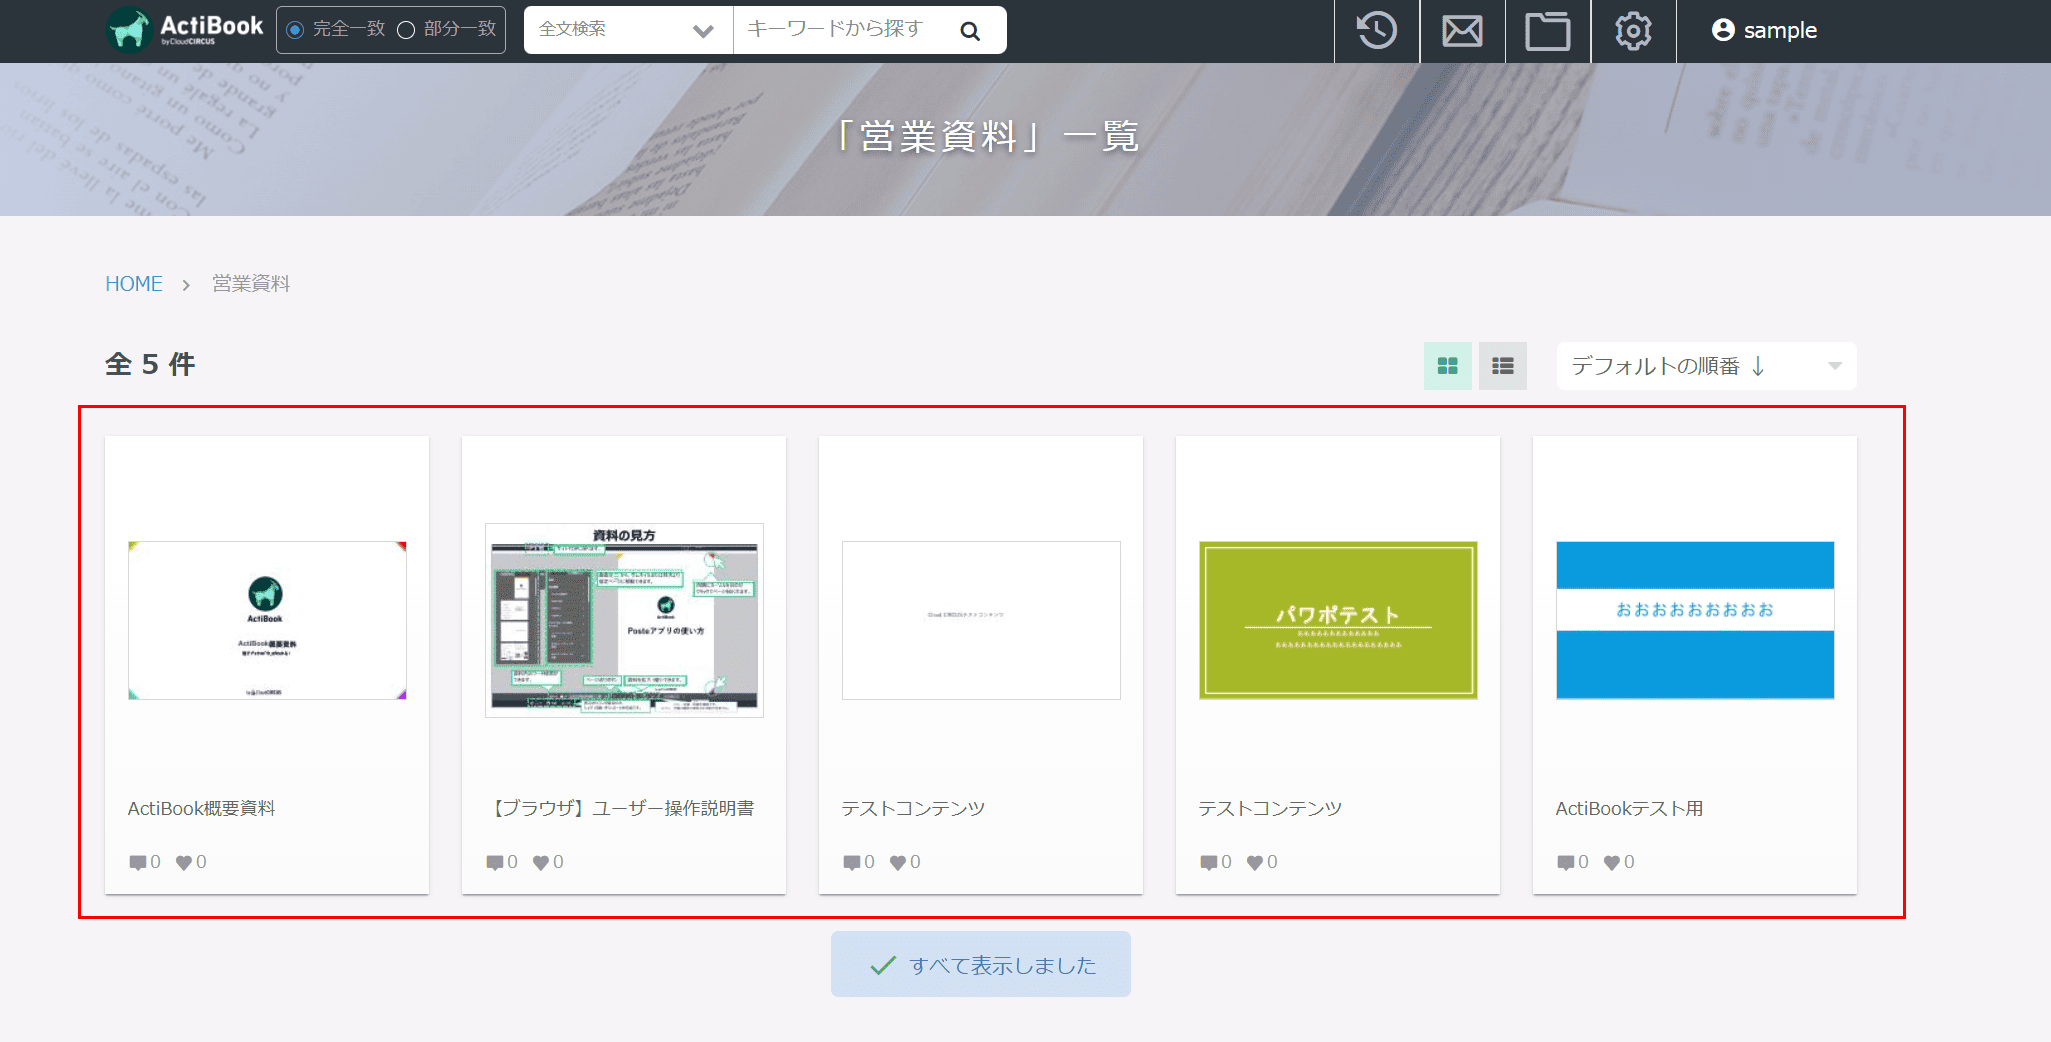Switch to list view layout
Viewport: 2051px width, 1042px height.
(1502, 366)
